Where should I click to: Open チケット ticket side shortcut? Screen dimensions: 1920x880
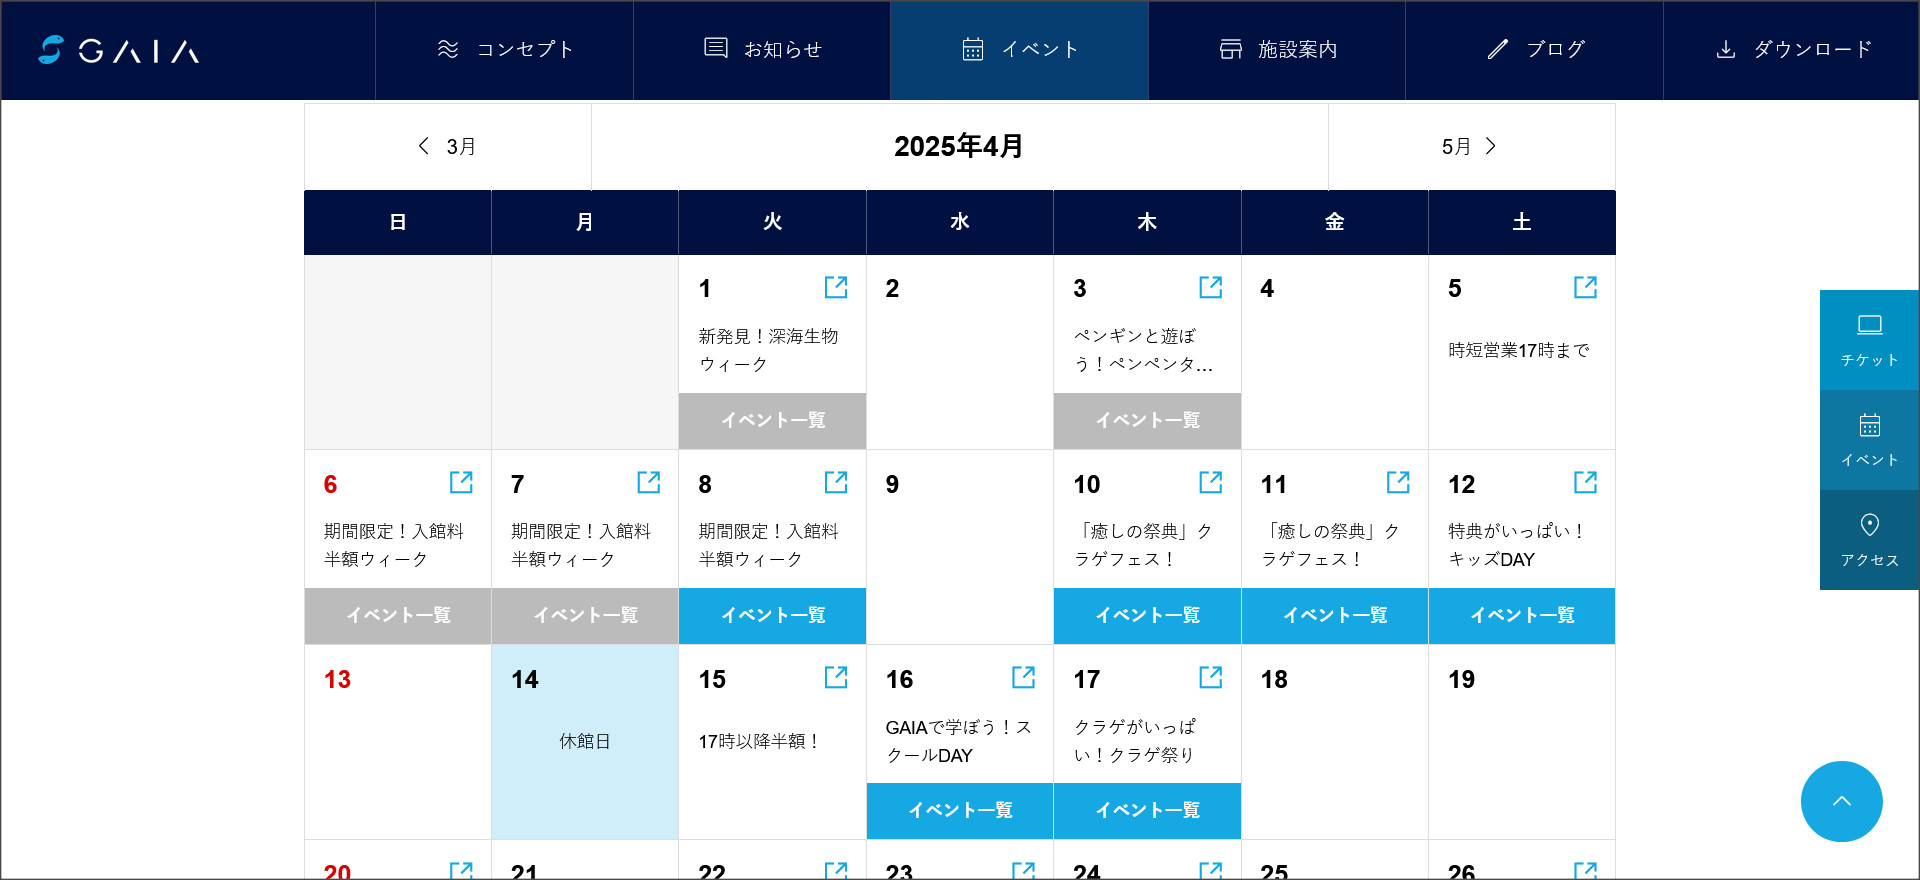[1869, 340]
